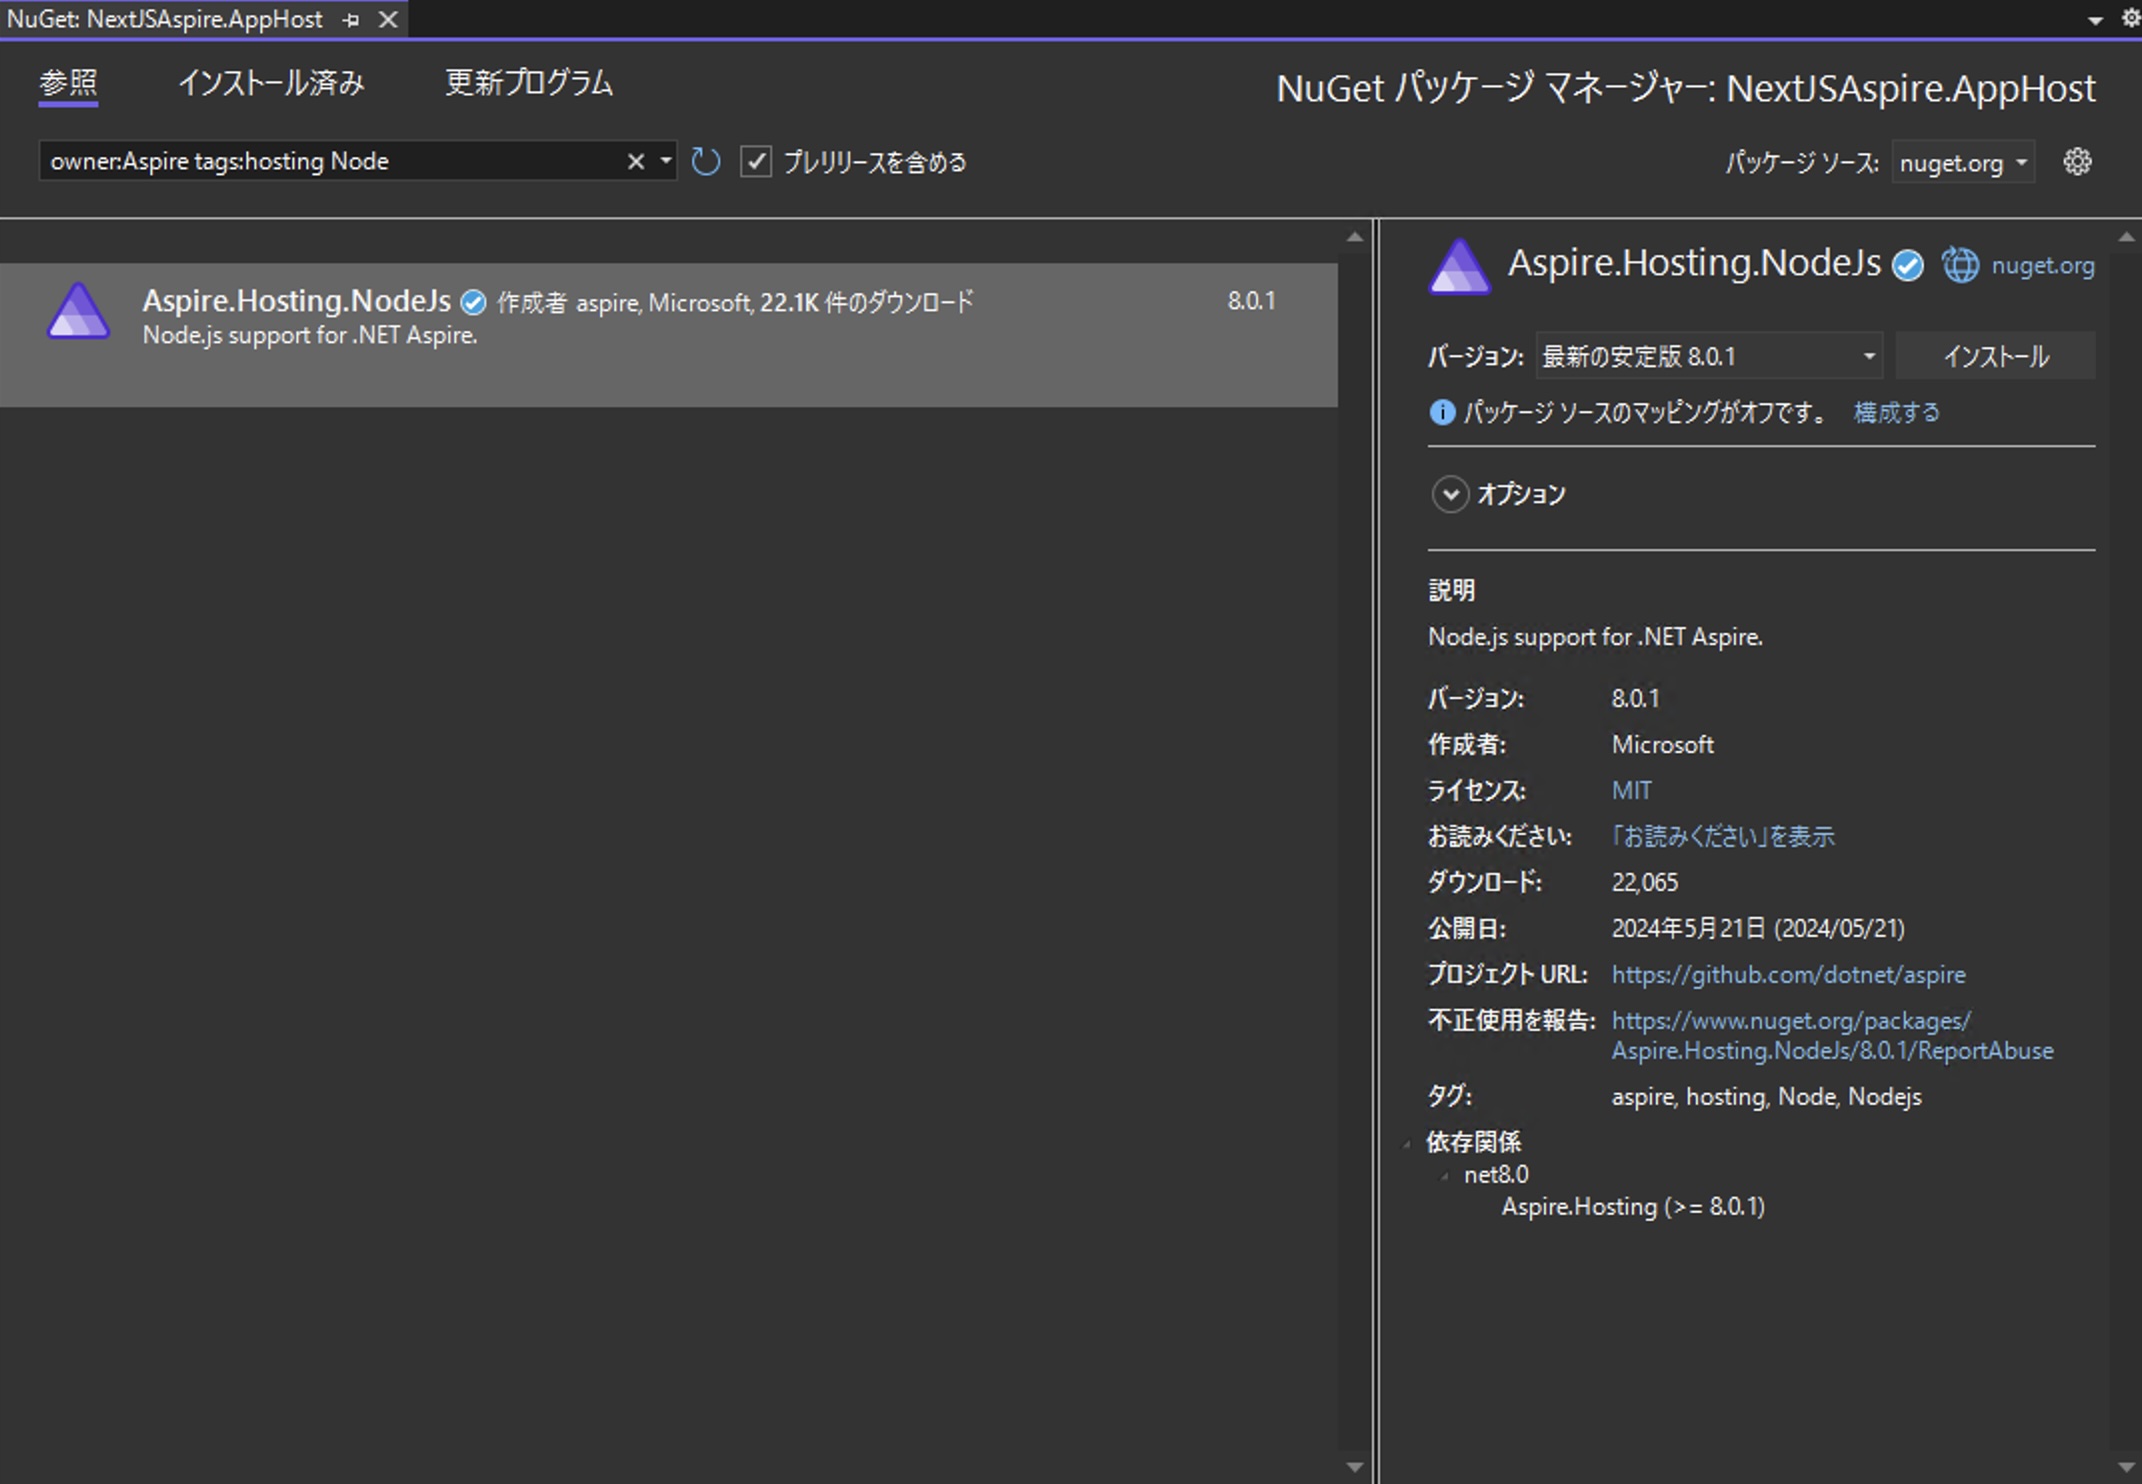
Task: Click the nuget.org globe icon
Action: (x=1960, y=265)
